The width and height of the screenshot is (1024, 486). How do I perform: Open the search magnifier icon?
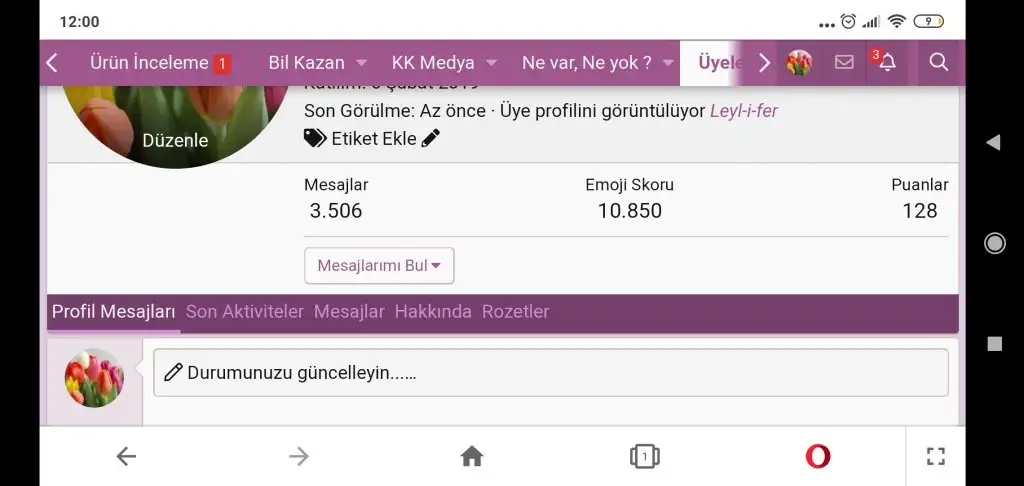938,63
